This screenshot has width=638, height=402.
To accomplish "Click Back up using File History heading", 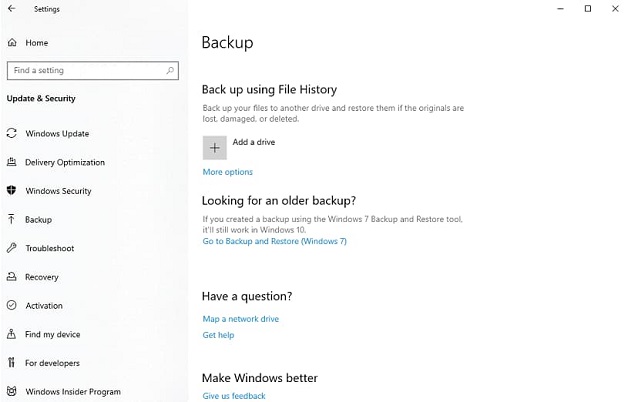I will click(x=269, y=90).
